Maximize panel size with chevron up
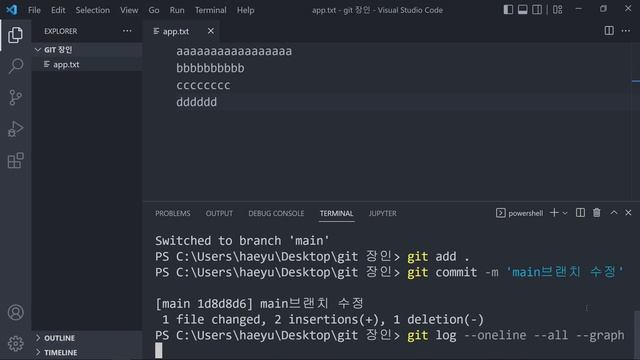Screen dimensions: 640x360 click(x=614, y=212)
